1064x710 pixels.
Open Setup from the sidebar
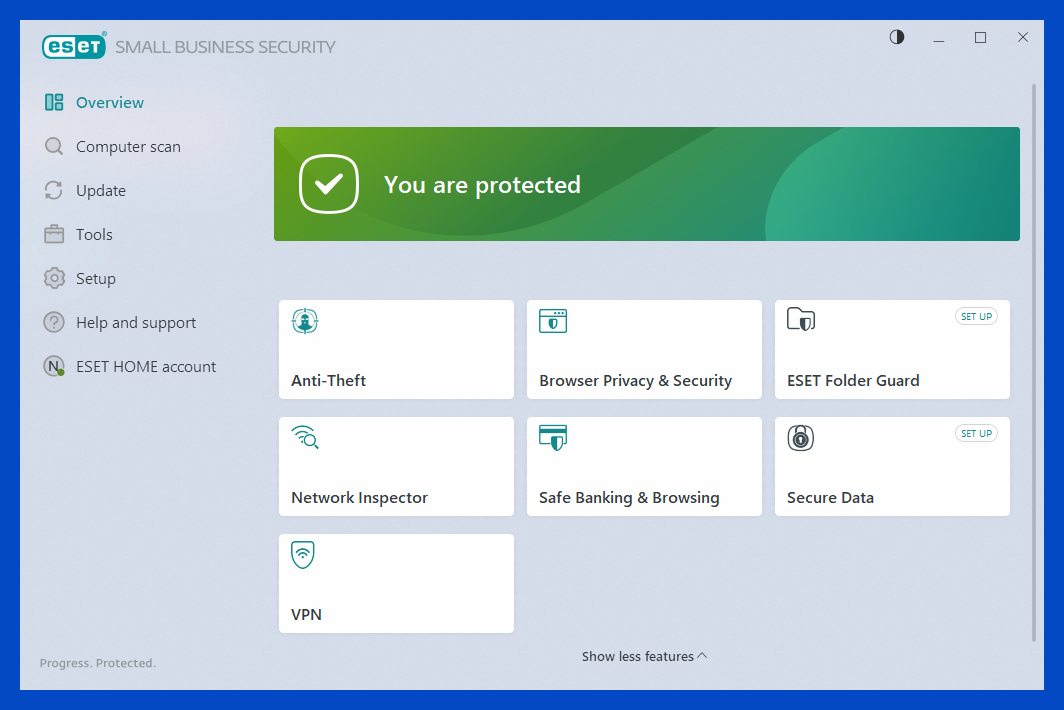point(96,278)
